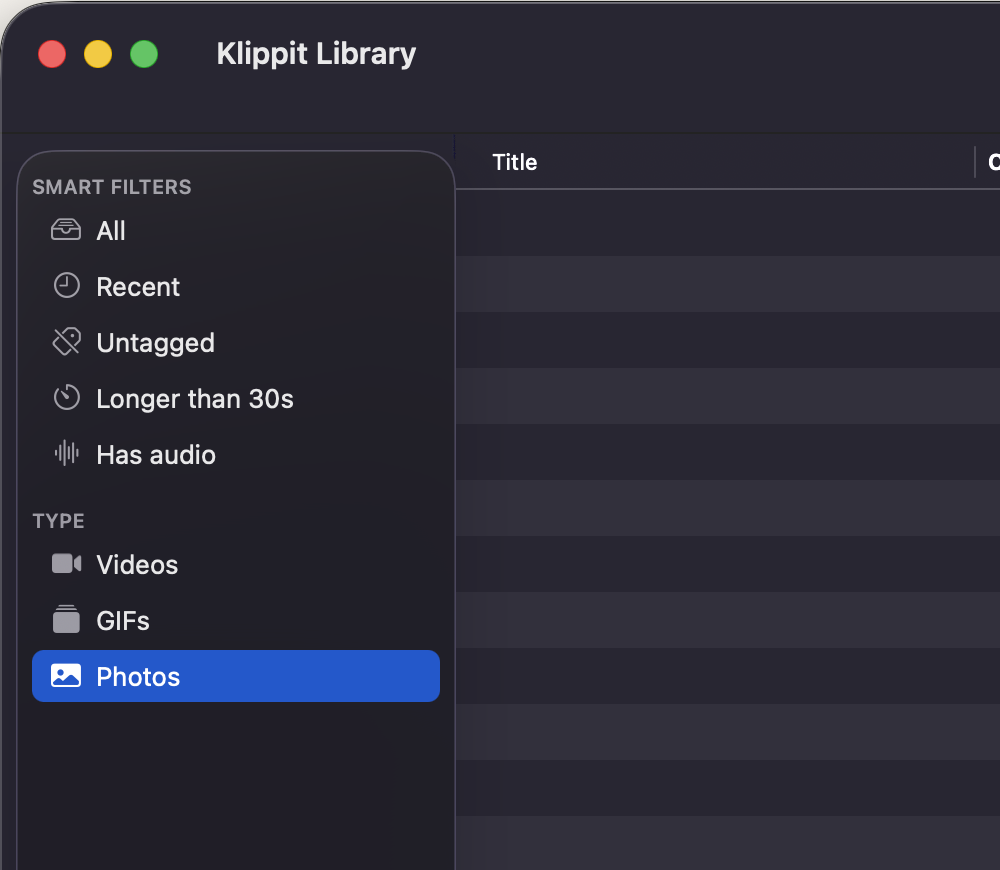
Task: Show Recent items filter
Action: [236, 286]
